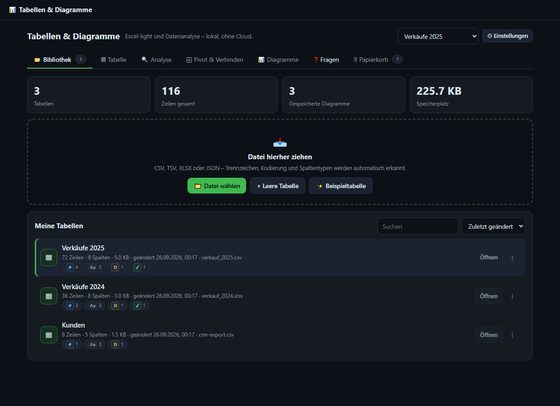Click the Datei wählen button

[x=217, y=186]
